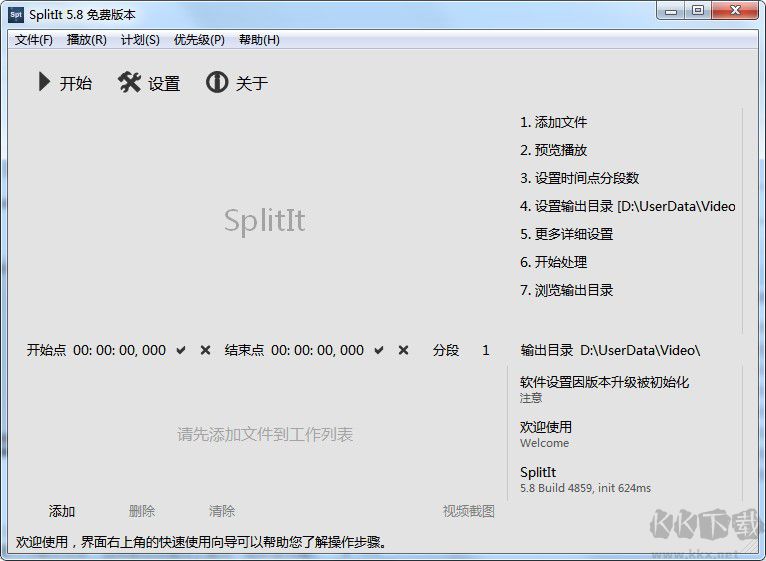This screenshot has width=766, height=561.
Task: Select guide step 2. 预览播放
Action: click(x=553, y=150)
